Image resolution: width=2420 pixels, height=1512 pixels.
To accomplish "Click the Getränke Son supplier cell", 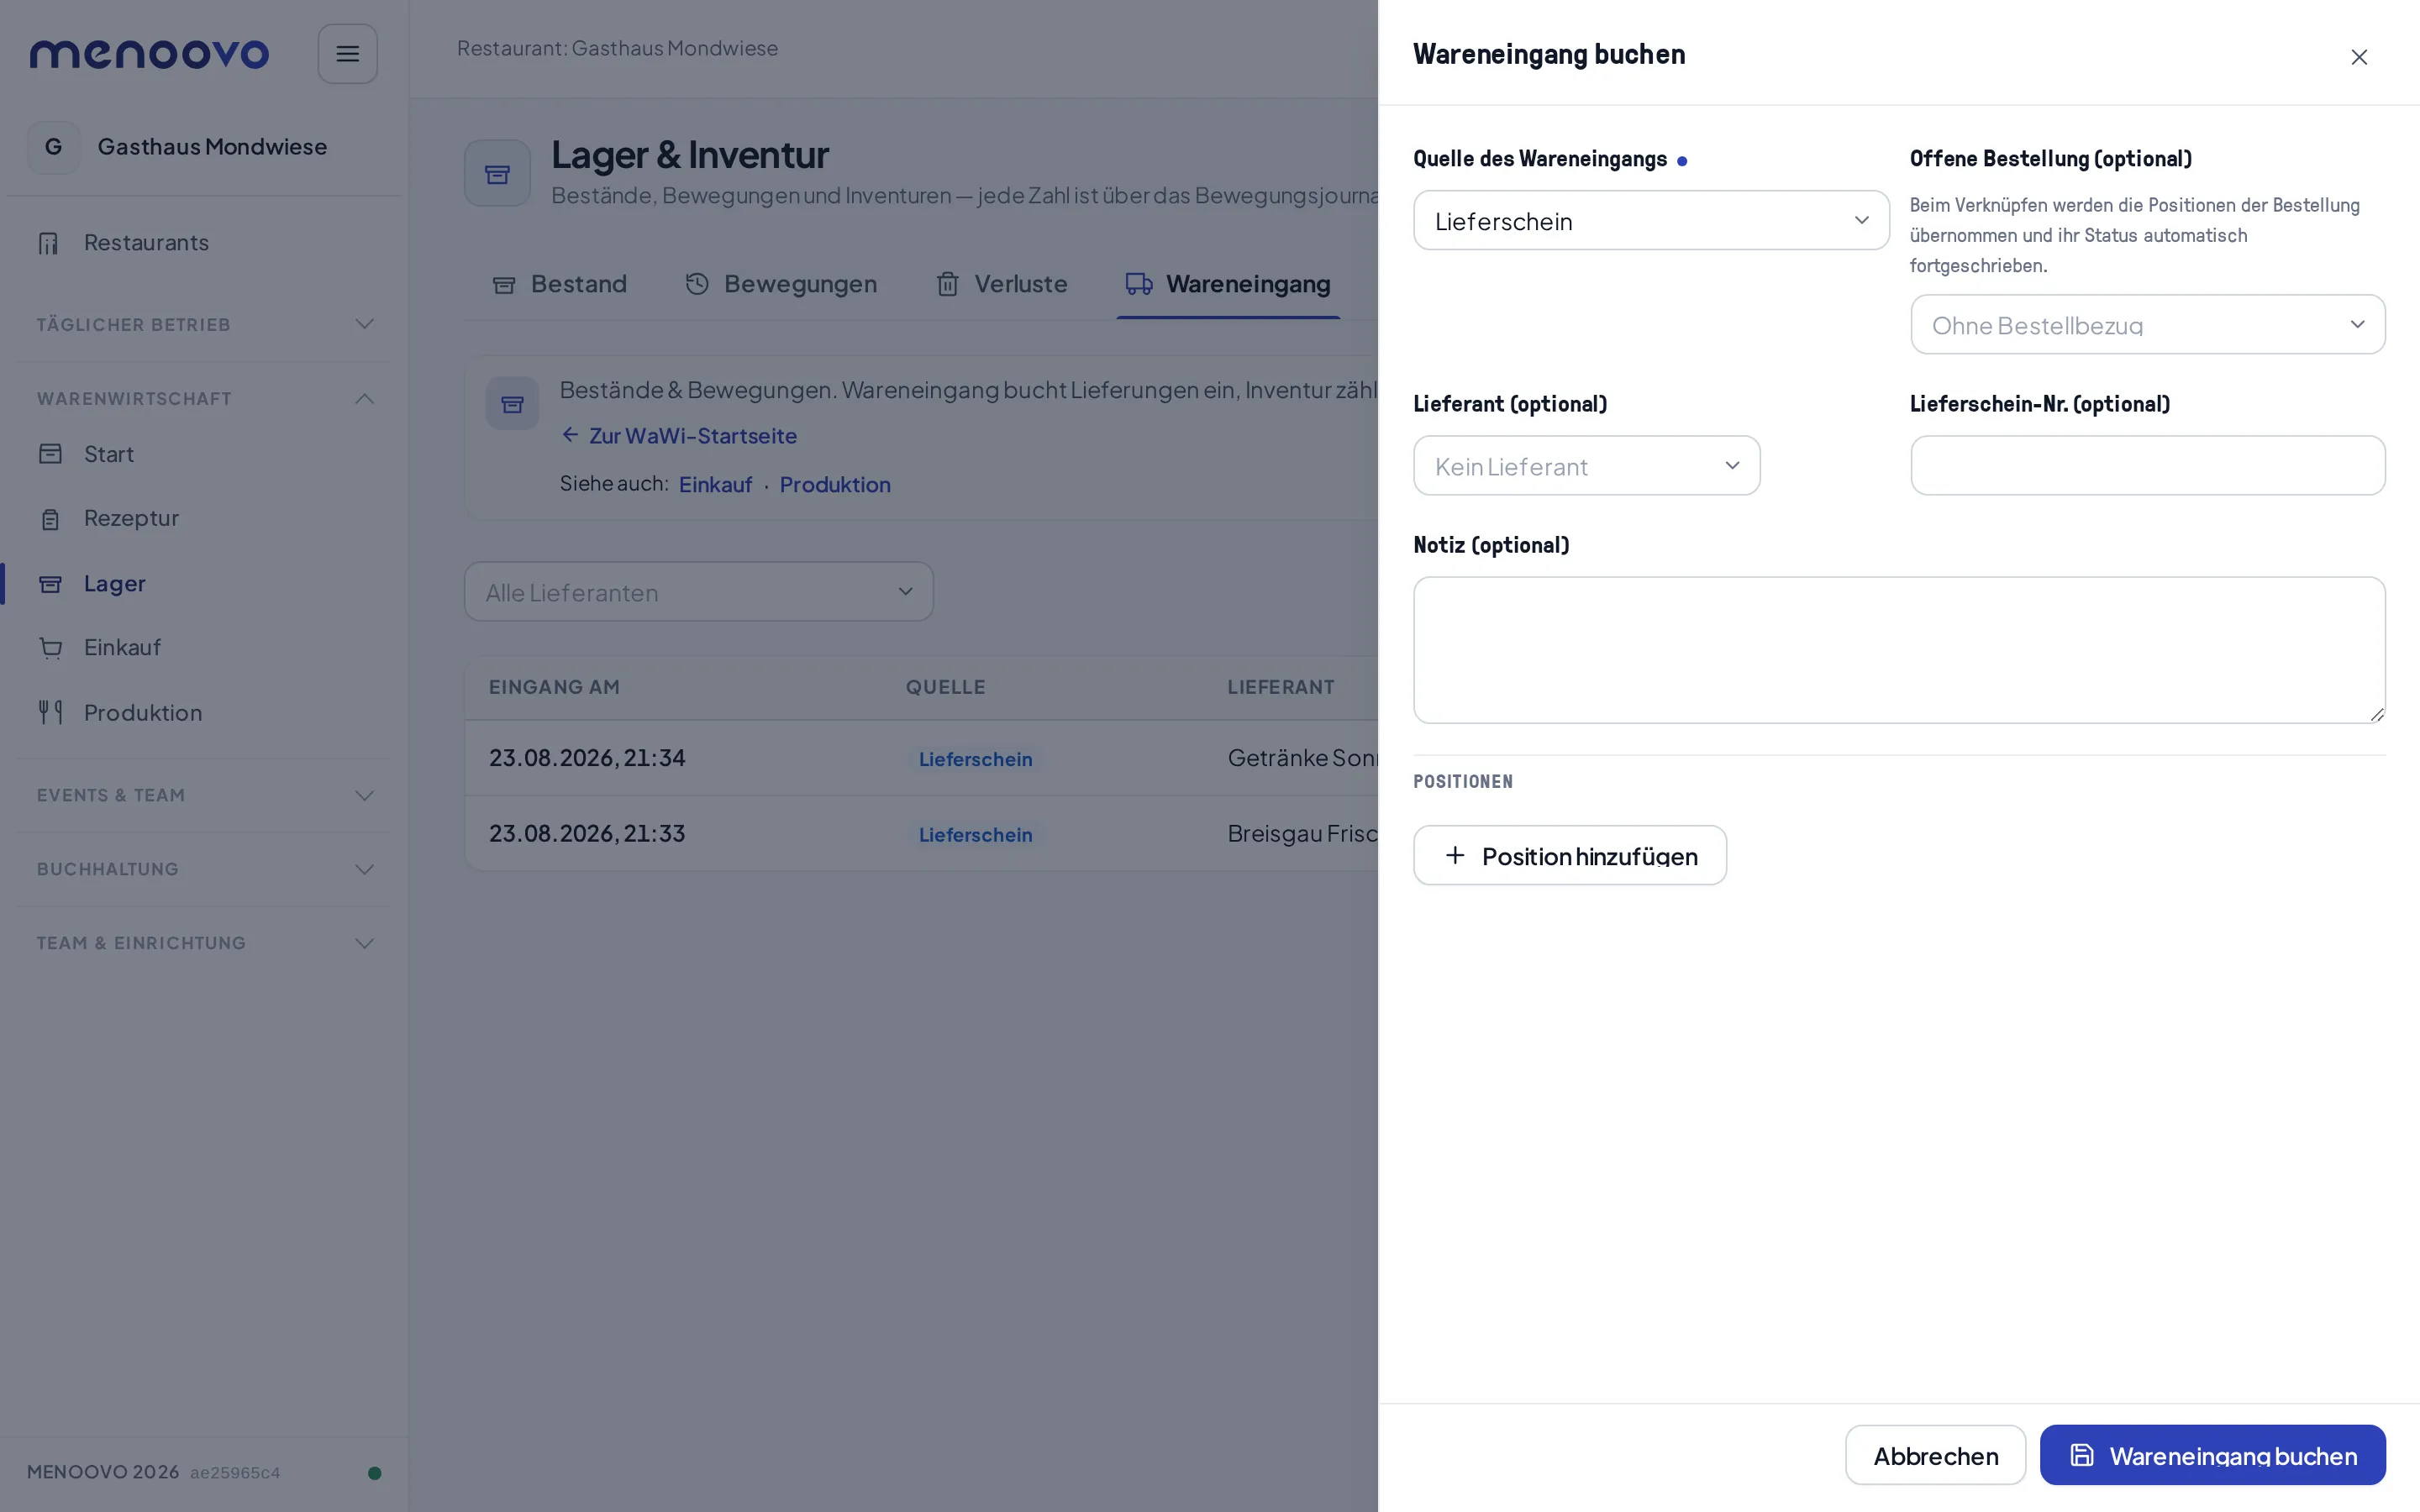I will click(1303, 758).
